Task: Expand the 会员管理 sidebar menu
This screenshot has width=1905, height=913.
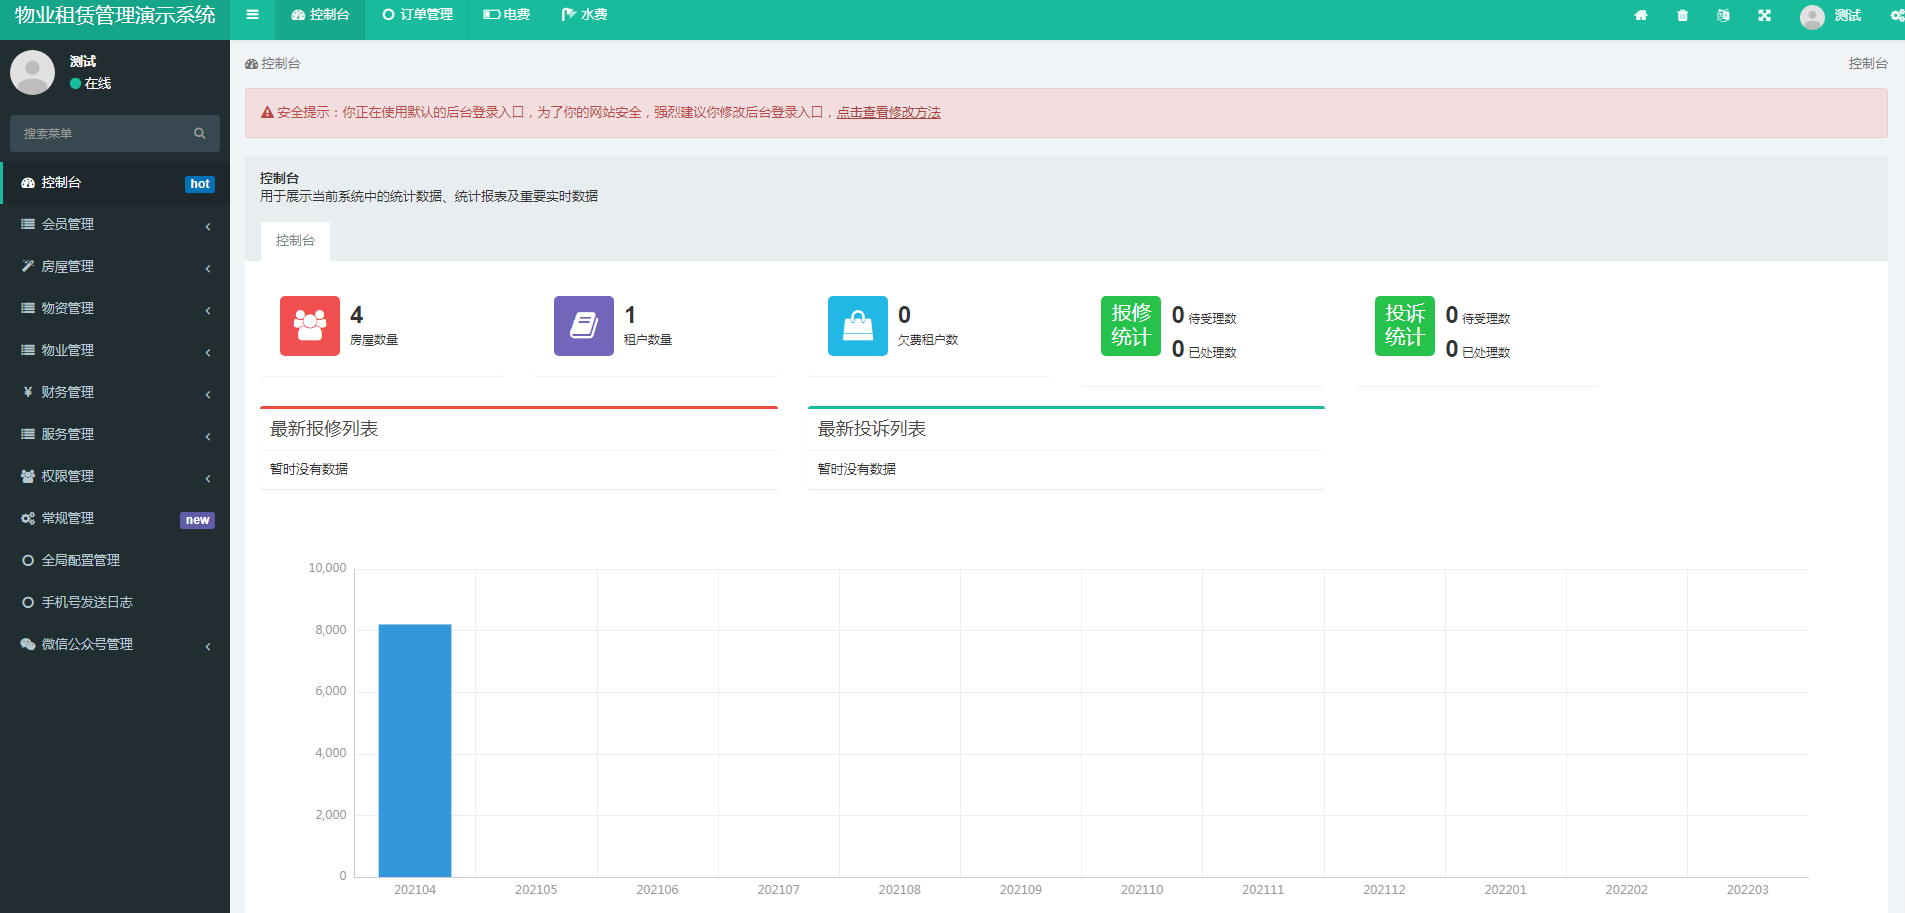Action: click(x=114, y=225)
